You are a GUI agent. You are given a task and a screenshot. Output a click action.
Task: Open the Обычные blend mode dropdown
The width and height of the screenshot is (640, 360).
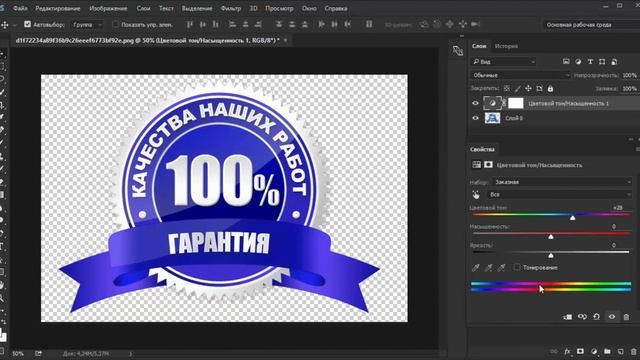520,75
